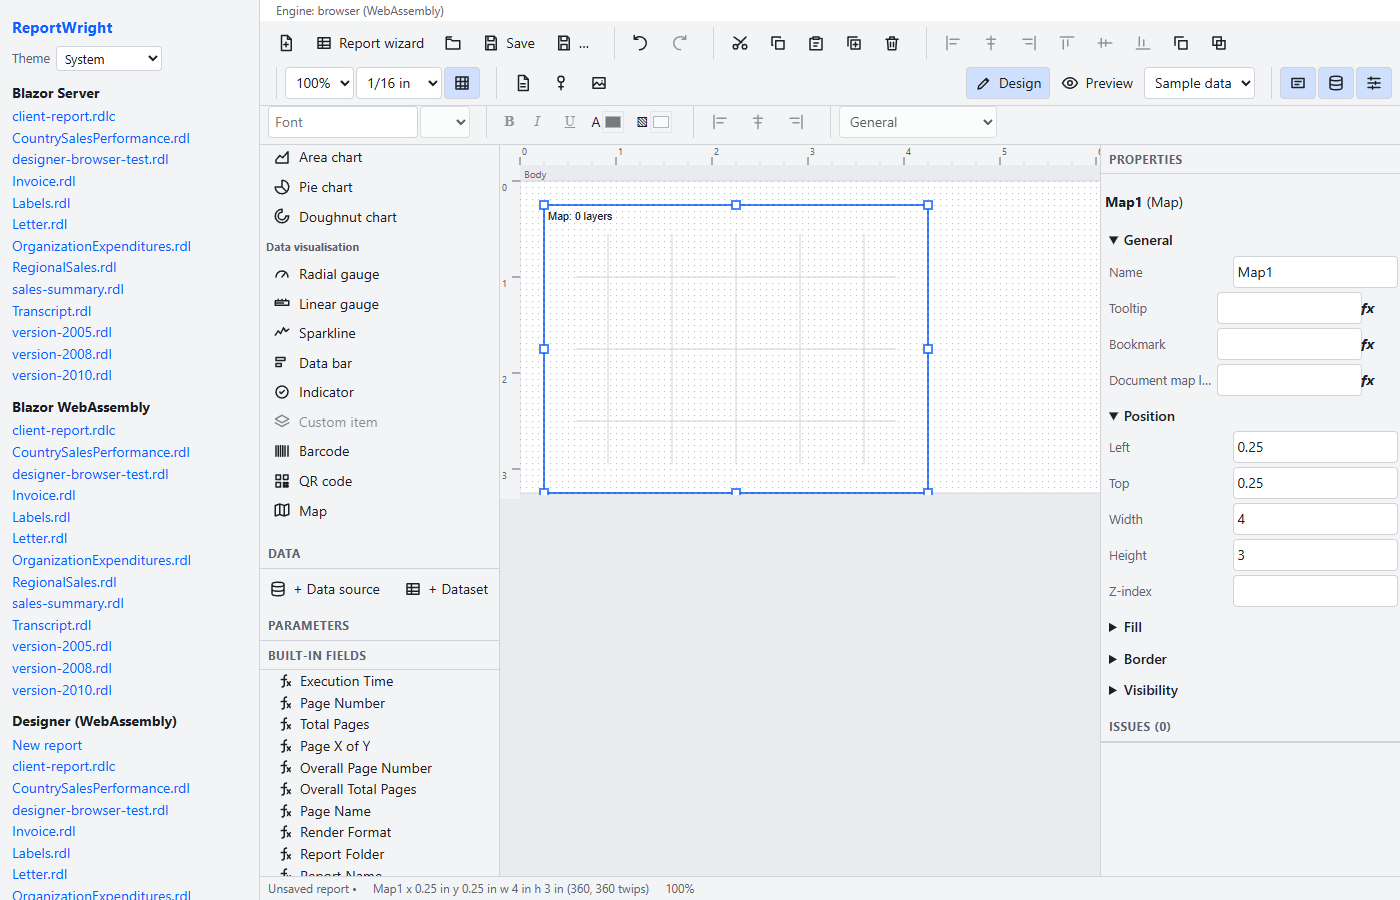Open the ReportWright home link
The width and height of the screenshot is (1400, 900).
coord(62,28)
